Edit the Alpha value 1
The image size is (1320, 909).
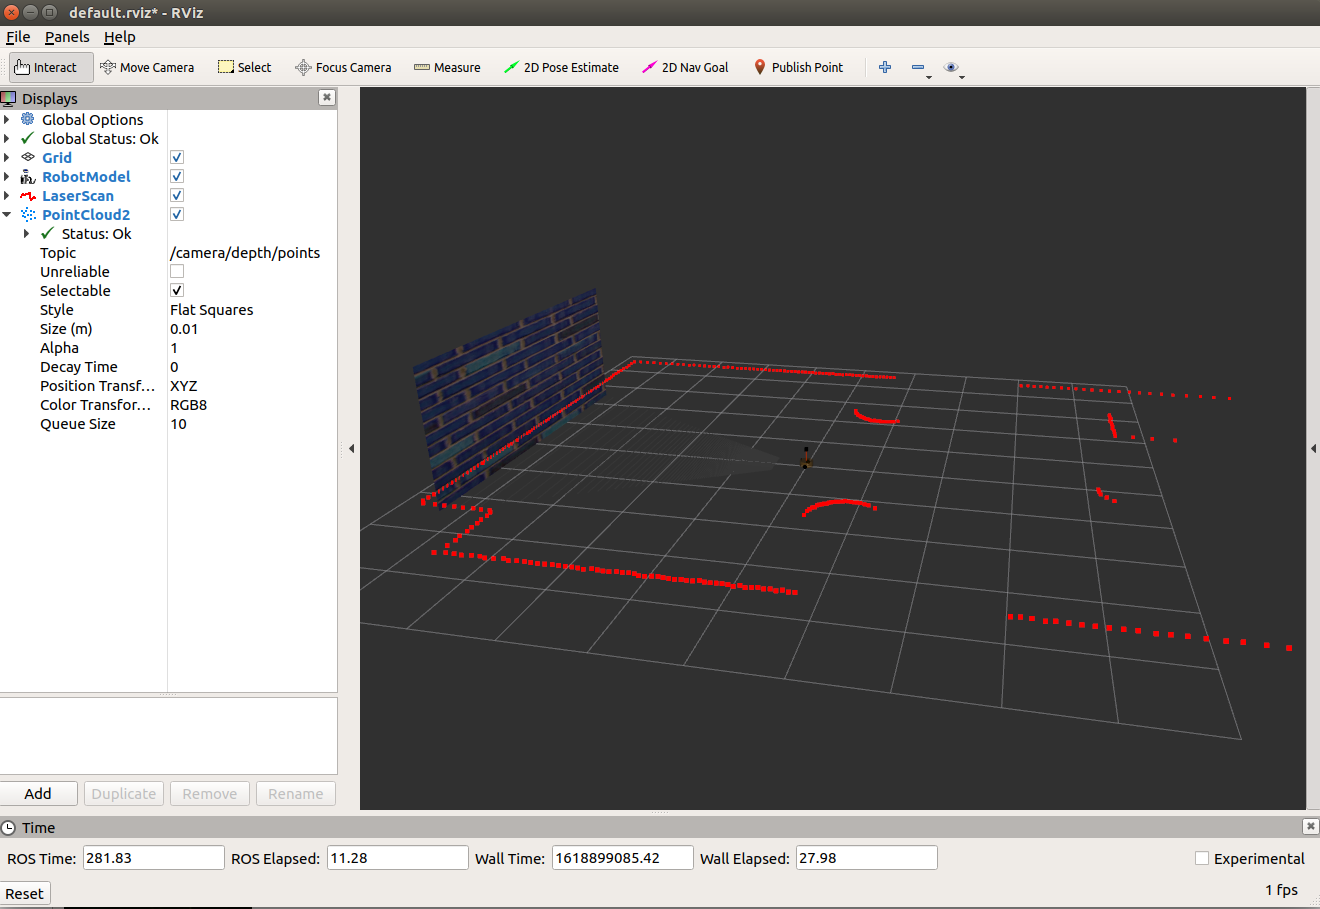pos(252,347)
